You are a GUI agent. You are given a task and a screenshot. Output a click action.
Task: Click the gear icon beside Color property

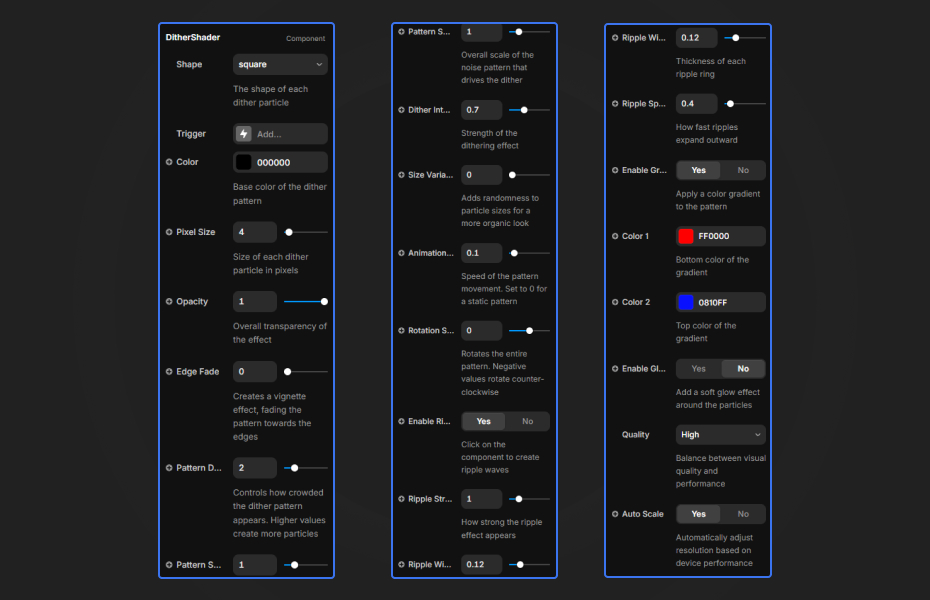(166, 161)
